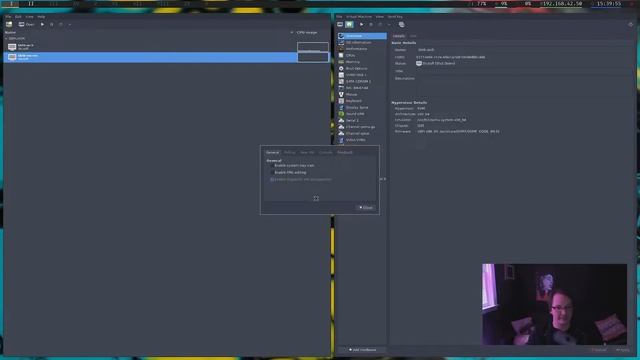
Task: Select Channel spice in the hardware list
Action: pyautogui.click(x=362, y=133)
